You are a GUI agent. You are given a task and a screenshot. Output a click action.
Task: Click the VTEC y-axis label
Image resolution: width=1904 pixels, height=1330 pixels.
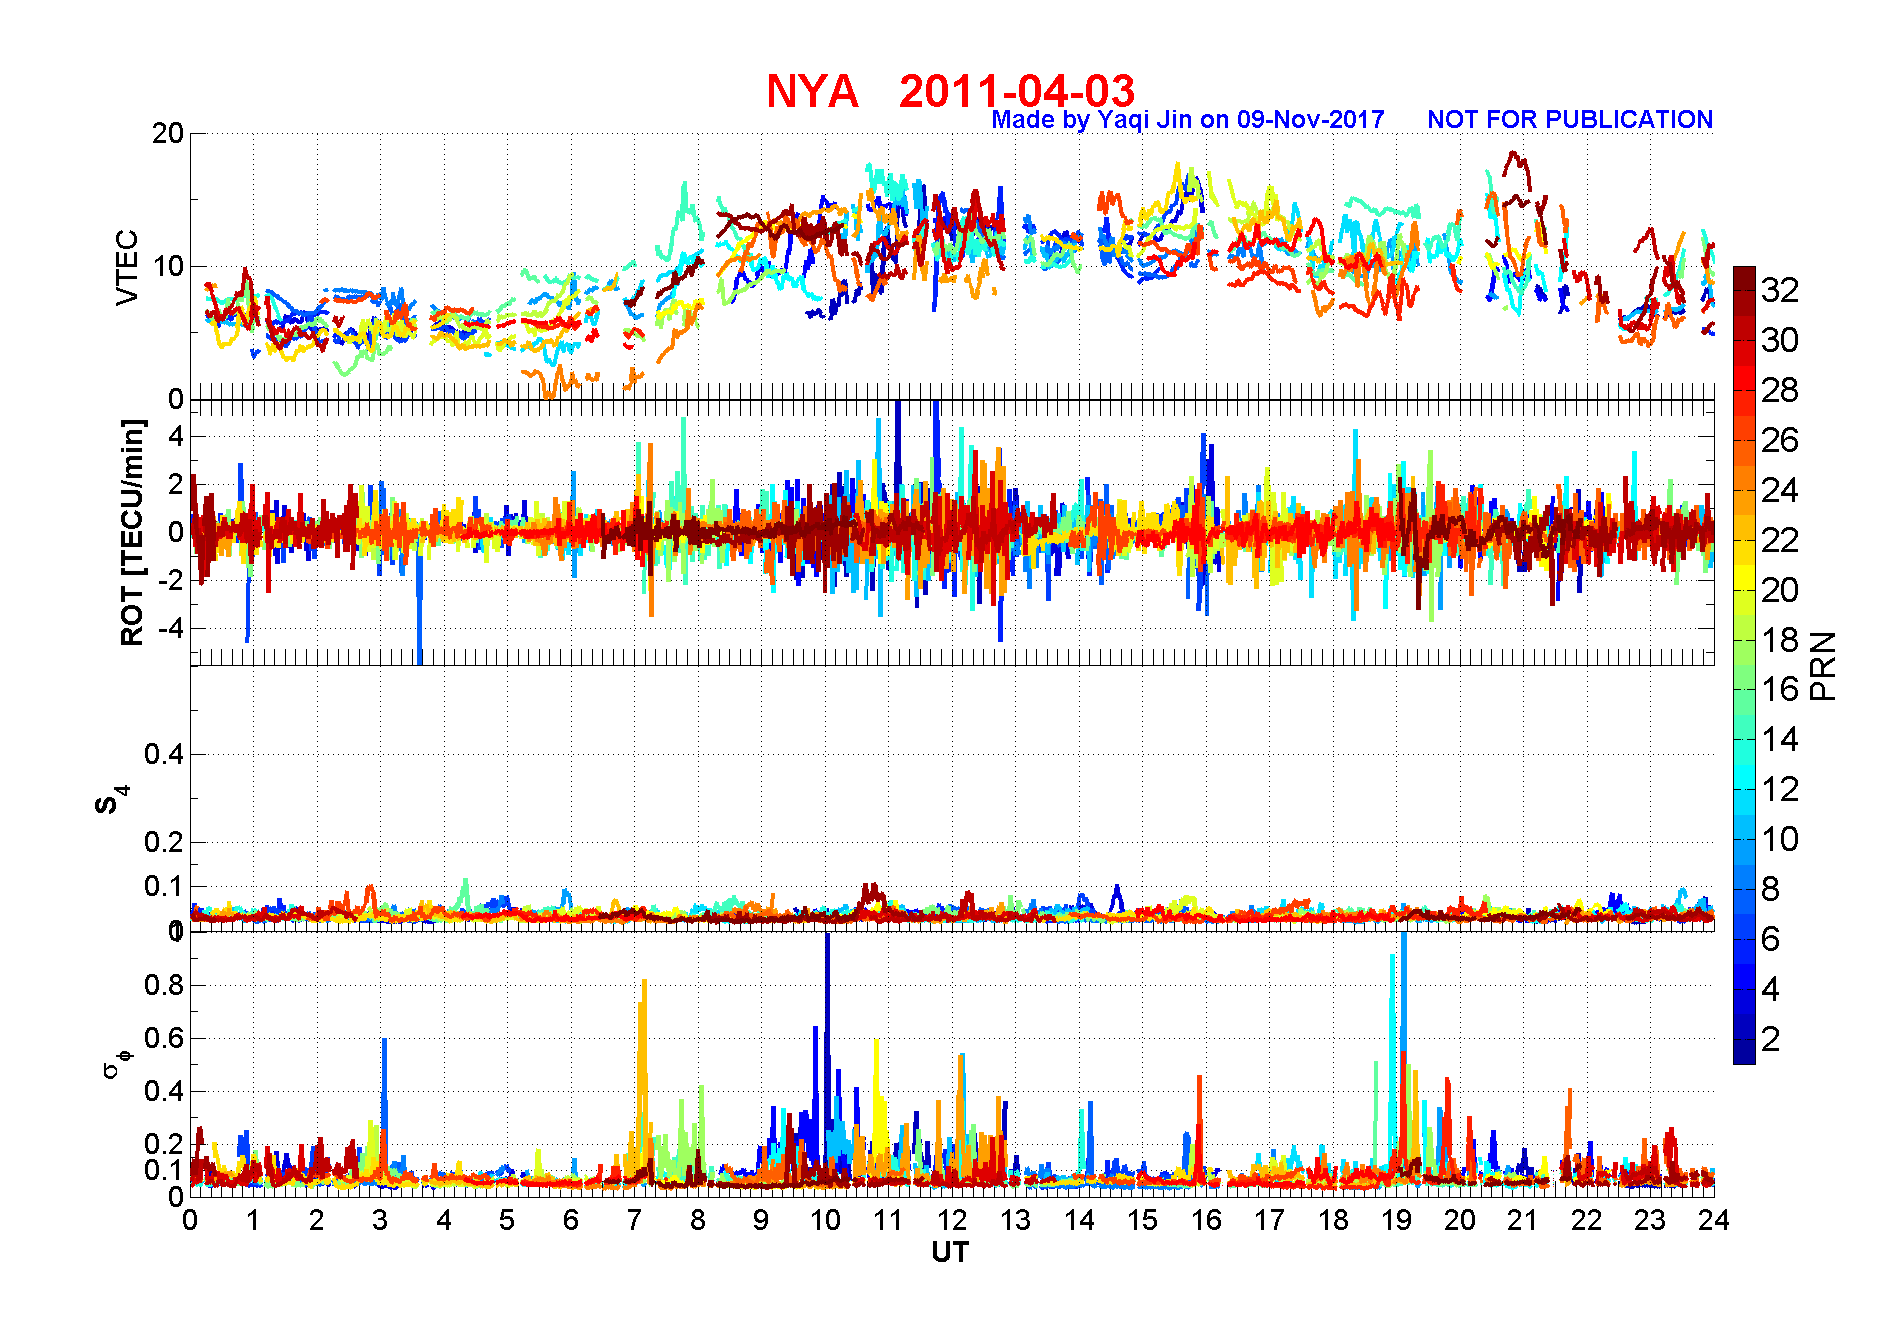coord(127,267)
